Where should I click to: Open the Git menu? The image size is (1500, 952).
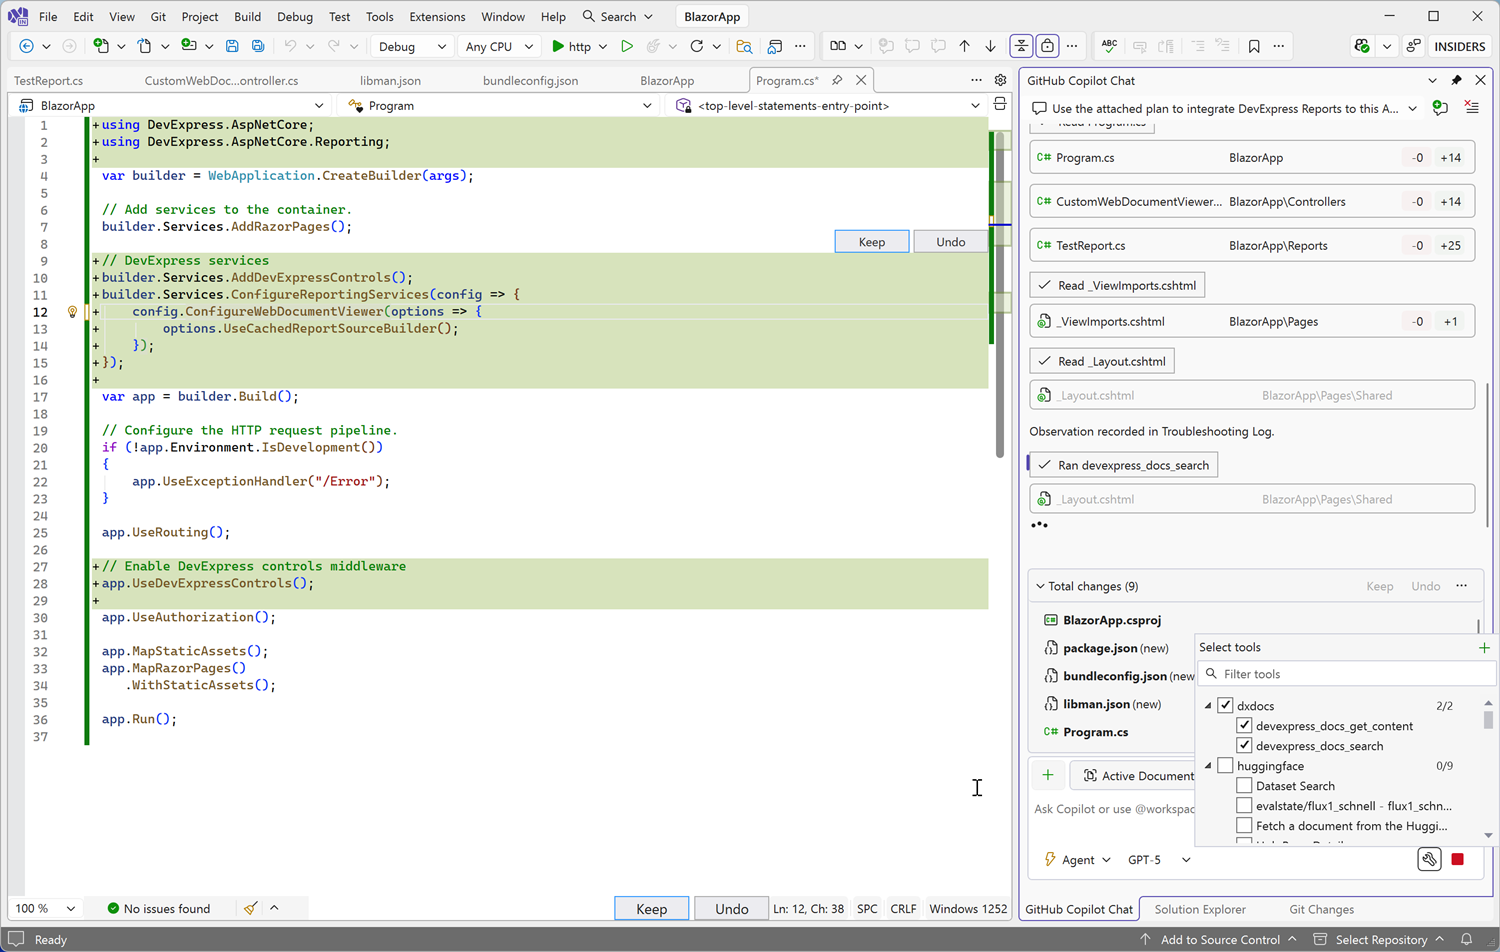tap(159, 16)
